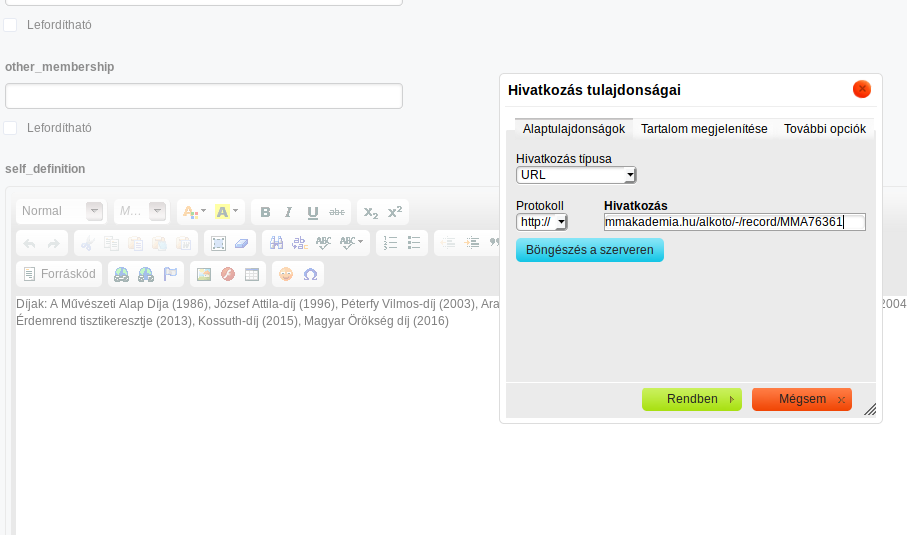
Task: Insert special character omega icon
Action: coord(310,275)
